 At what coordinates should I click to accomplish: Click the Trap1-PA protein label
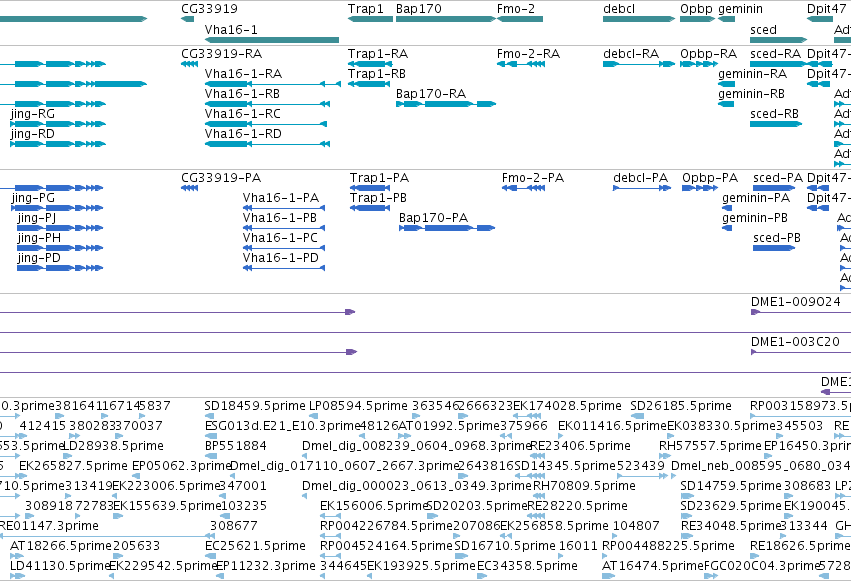click(x=379, y=178)
